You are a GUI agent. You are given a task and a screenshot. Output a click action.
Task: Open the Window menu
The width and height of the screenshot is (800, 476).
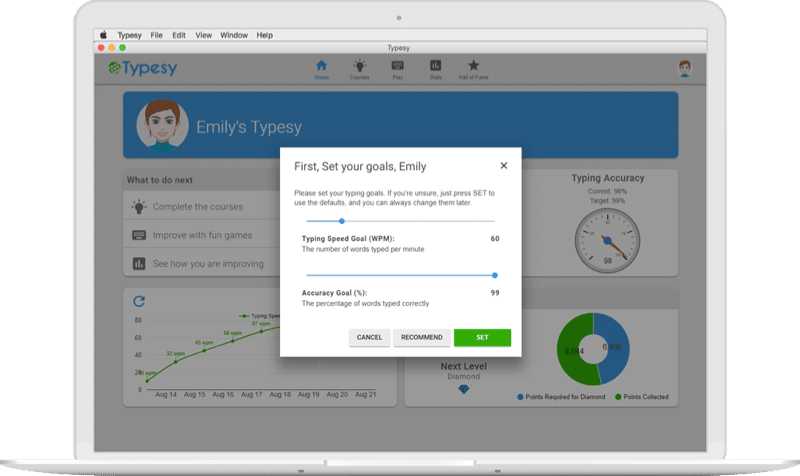coord(234,35)
